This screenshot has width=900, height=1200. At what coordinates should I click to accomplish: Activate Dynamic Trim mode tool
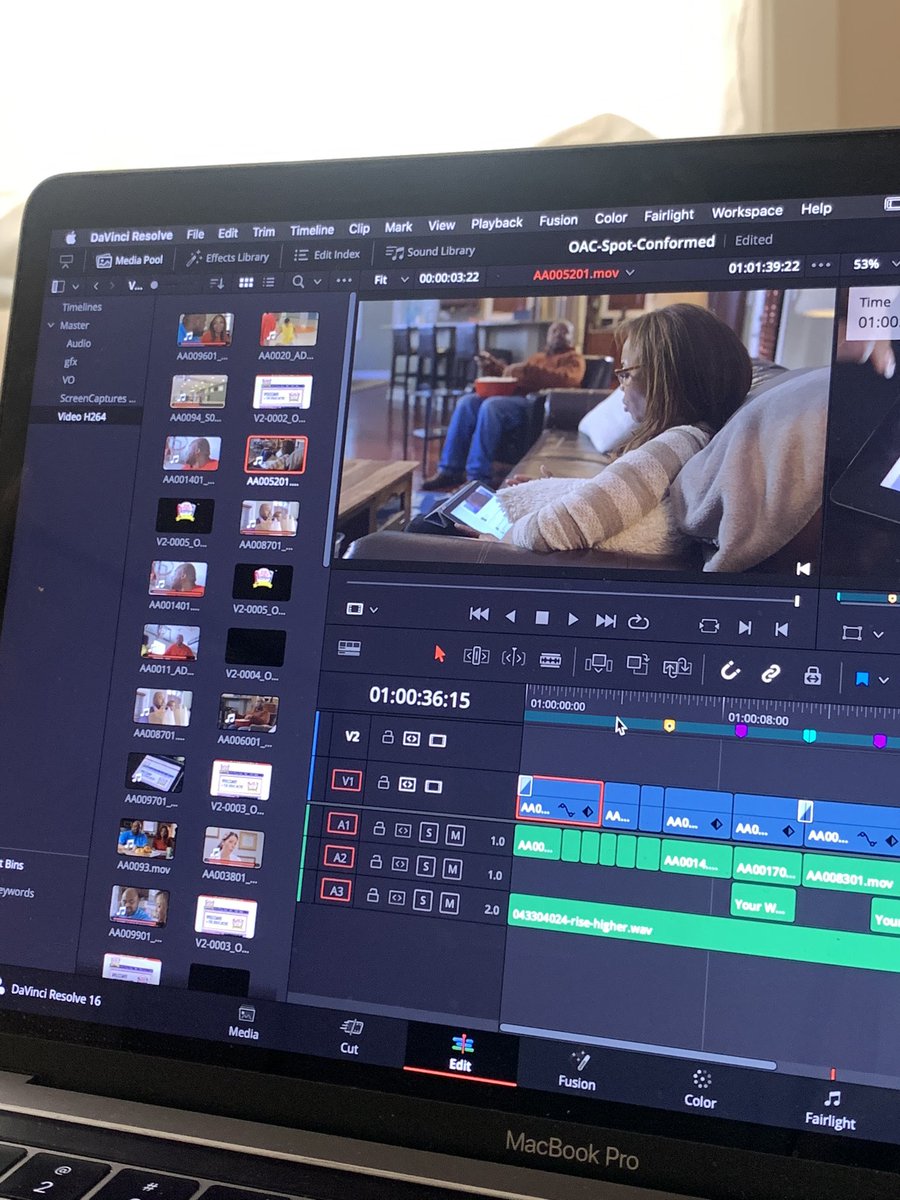[513, 658]
